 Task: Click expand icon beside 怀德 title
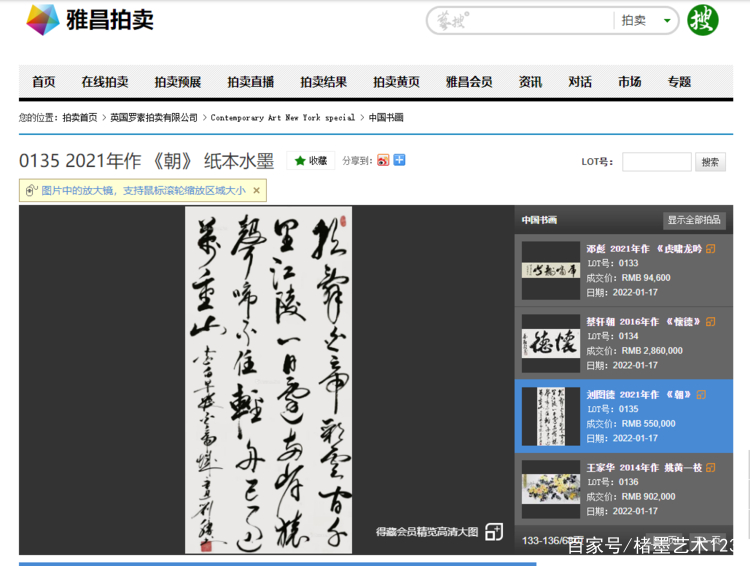[711, 322]
